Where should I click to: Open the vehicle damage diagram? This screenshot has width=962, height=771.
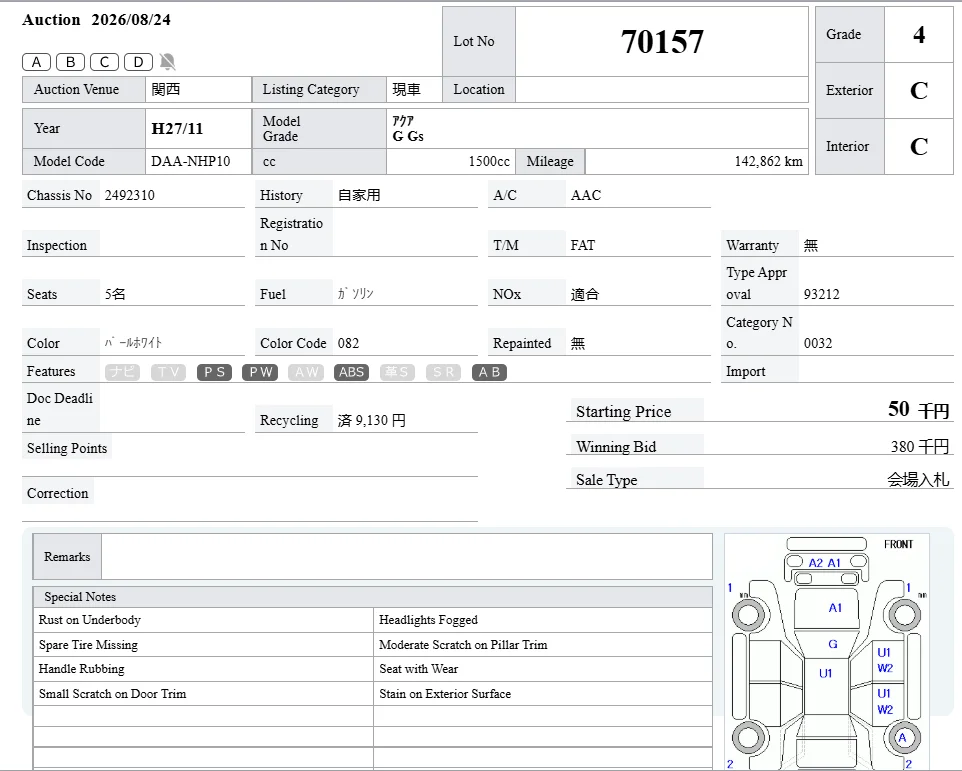pyautogui.click(x=827, y=652)
